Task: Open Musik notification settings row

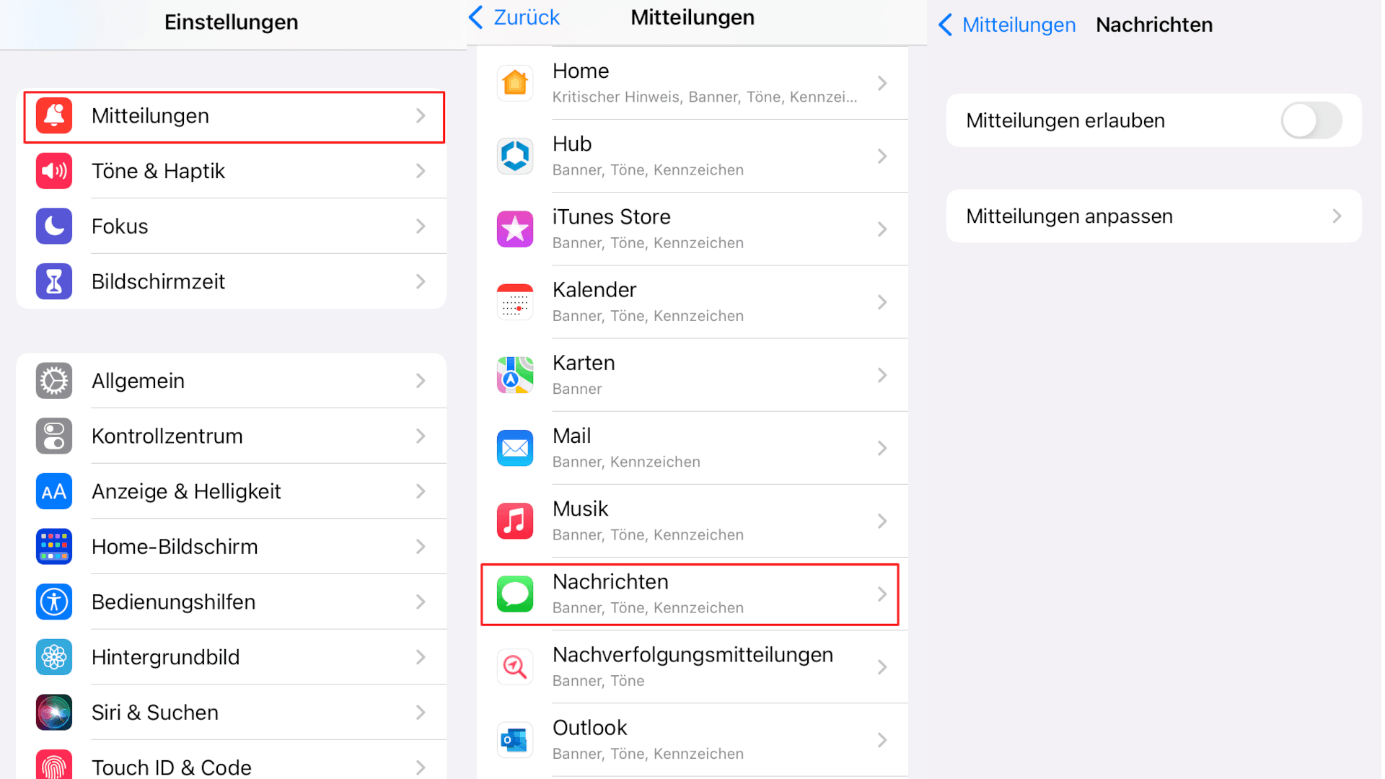Action: tap(693, 521)
